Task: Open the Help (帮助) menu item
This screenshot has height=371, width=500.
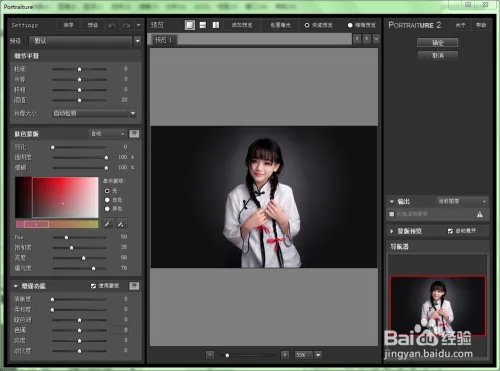Action: 481,25
